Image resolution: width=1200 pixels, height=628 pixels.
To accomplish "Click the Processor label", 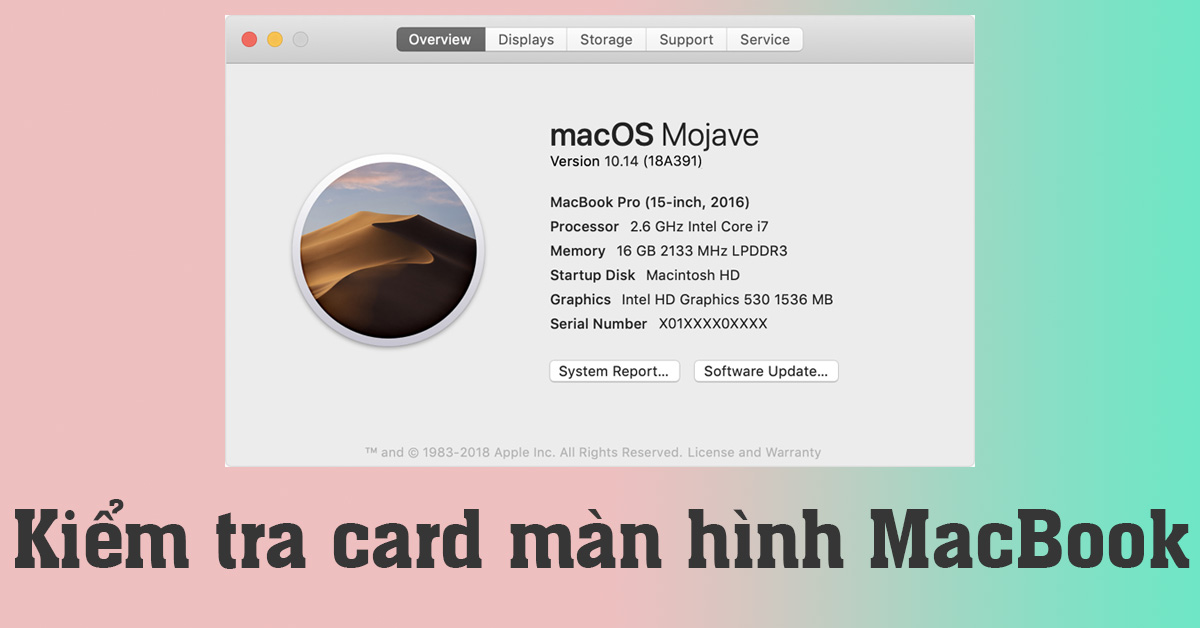I will point(585,227).
